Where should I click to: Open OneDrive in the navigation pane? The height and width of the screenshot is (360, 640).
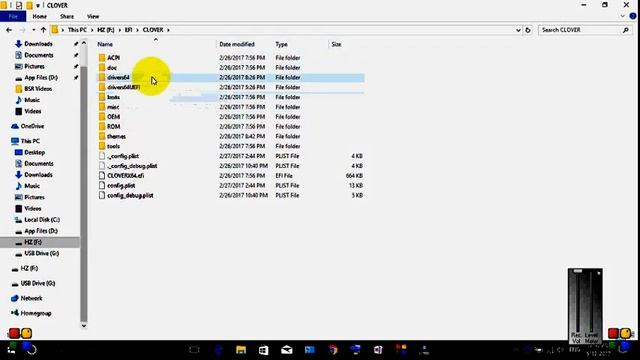click(x=32, y=126)
